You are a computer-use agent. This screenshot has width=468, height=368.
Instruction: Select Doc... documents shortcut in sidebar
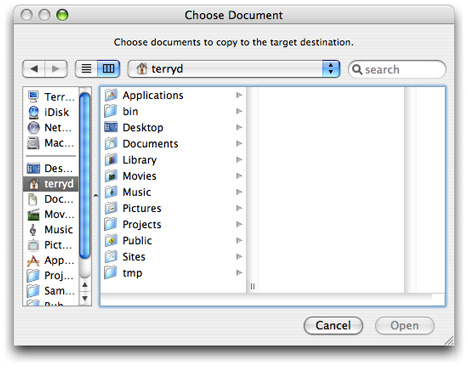pyautogui.click(x=52, y=199)
